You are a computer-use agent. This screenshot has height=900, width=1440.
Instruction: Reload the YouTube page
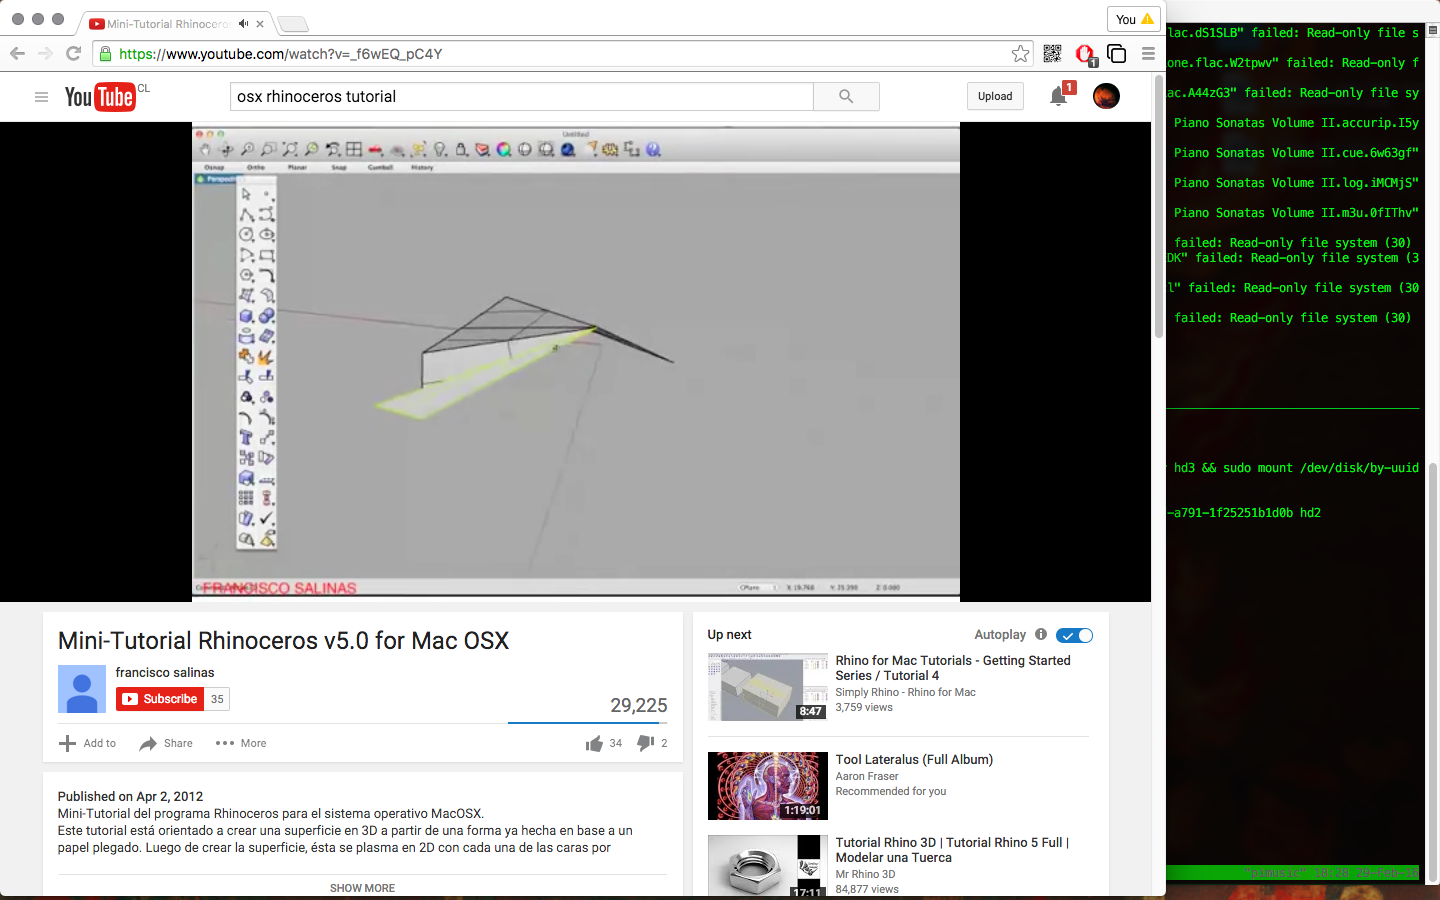point(73,54)
